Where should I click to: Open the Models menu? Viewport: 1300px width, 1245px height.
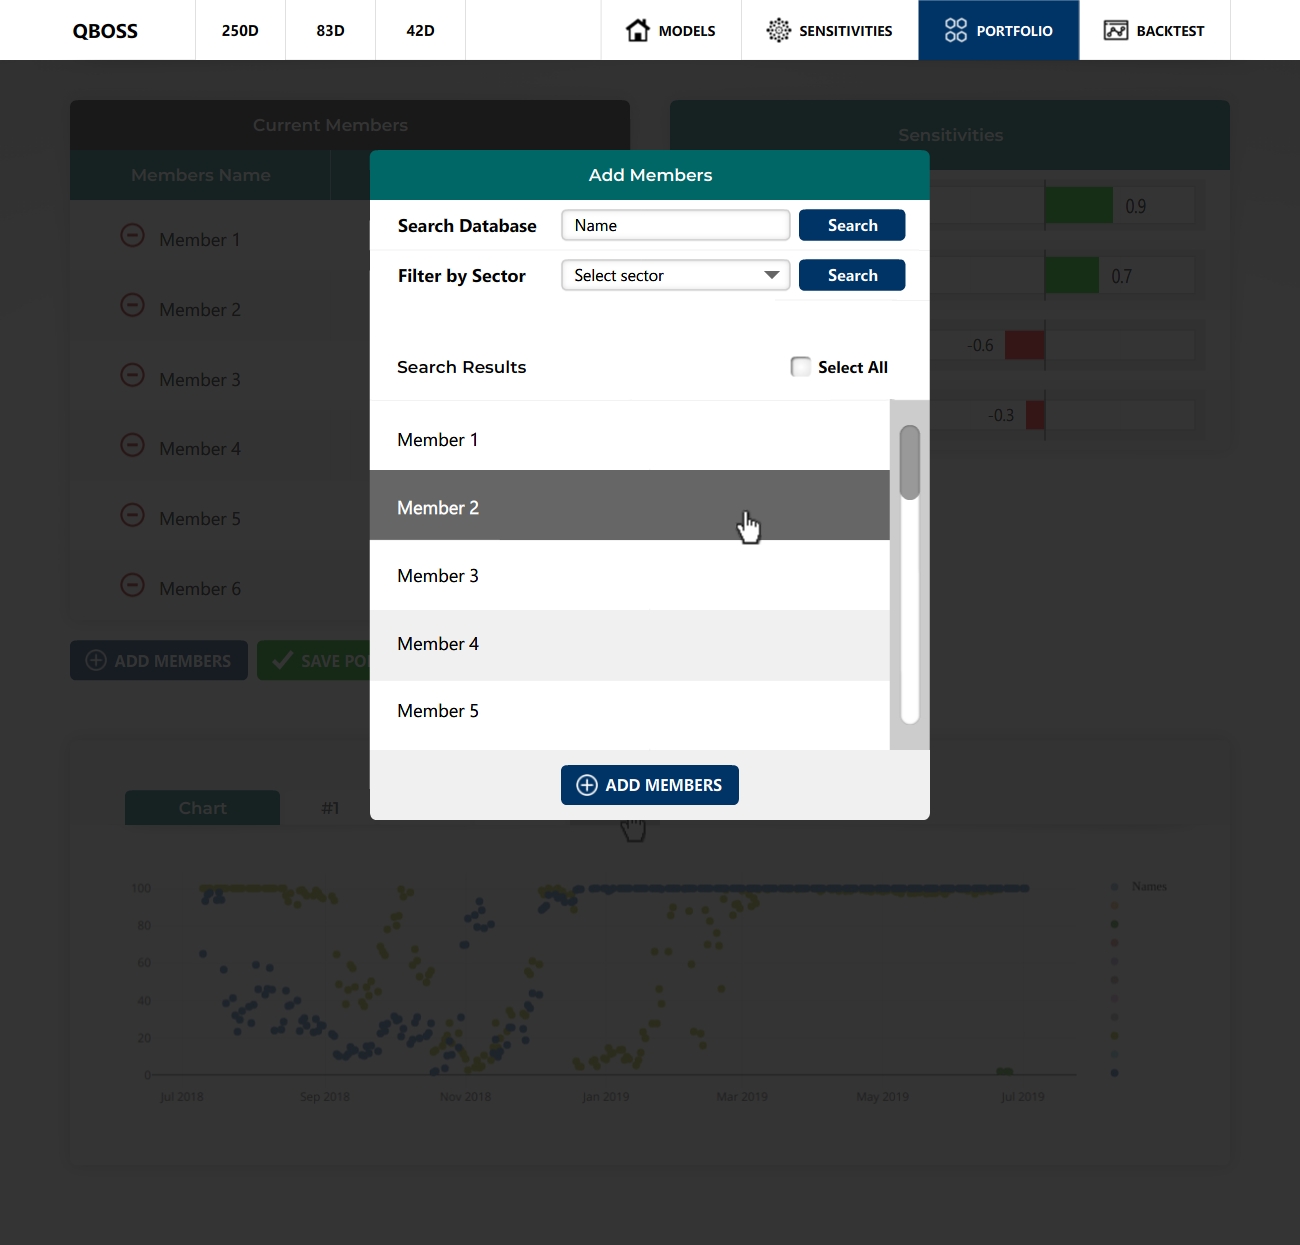pos(671,30)
